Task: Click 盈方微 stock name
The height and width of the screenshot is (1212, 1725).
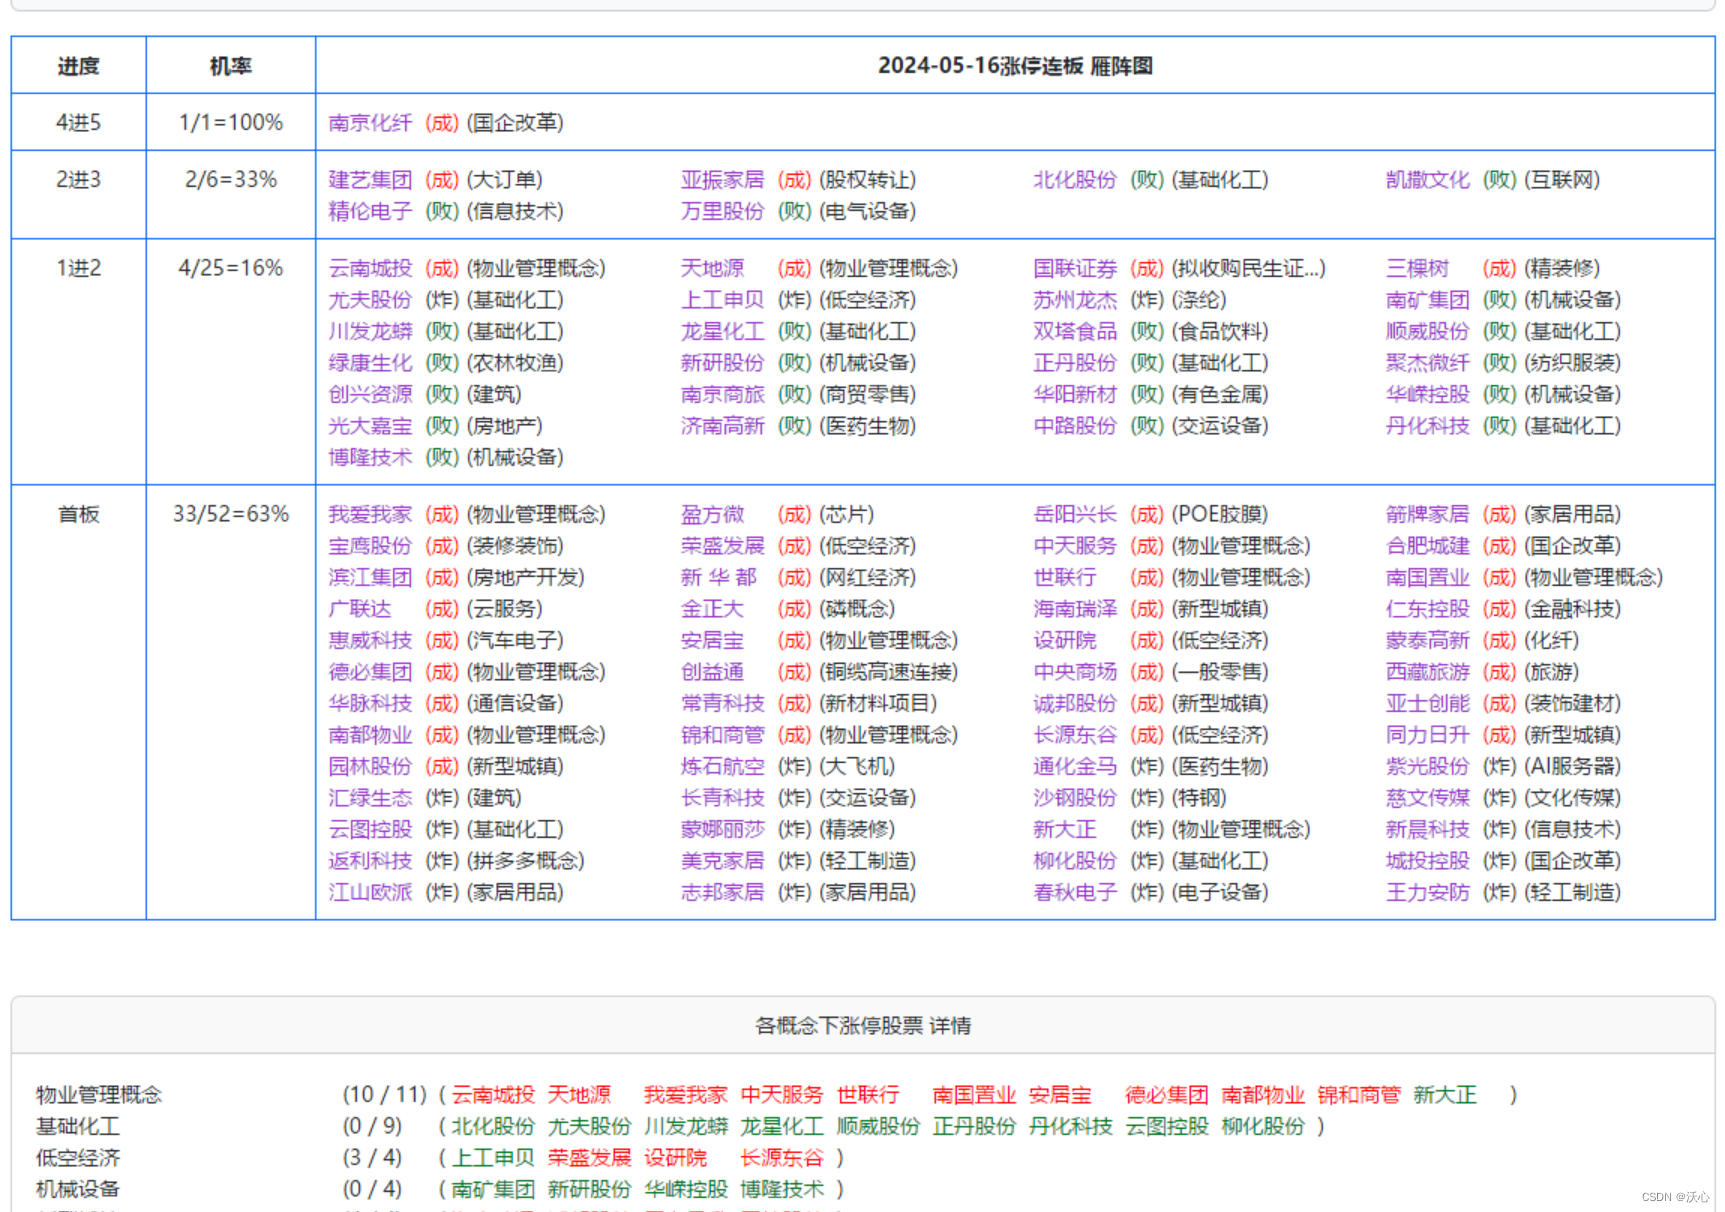Action: coord(712,514)
